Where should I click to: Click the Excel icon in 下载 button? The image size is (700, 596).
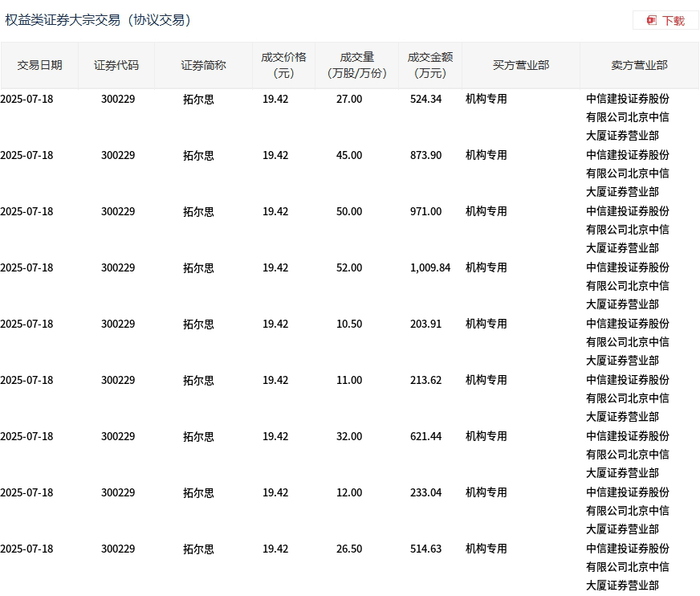coord(652,21)
